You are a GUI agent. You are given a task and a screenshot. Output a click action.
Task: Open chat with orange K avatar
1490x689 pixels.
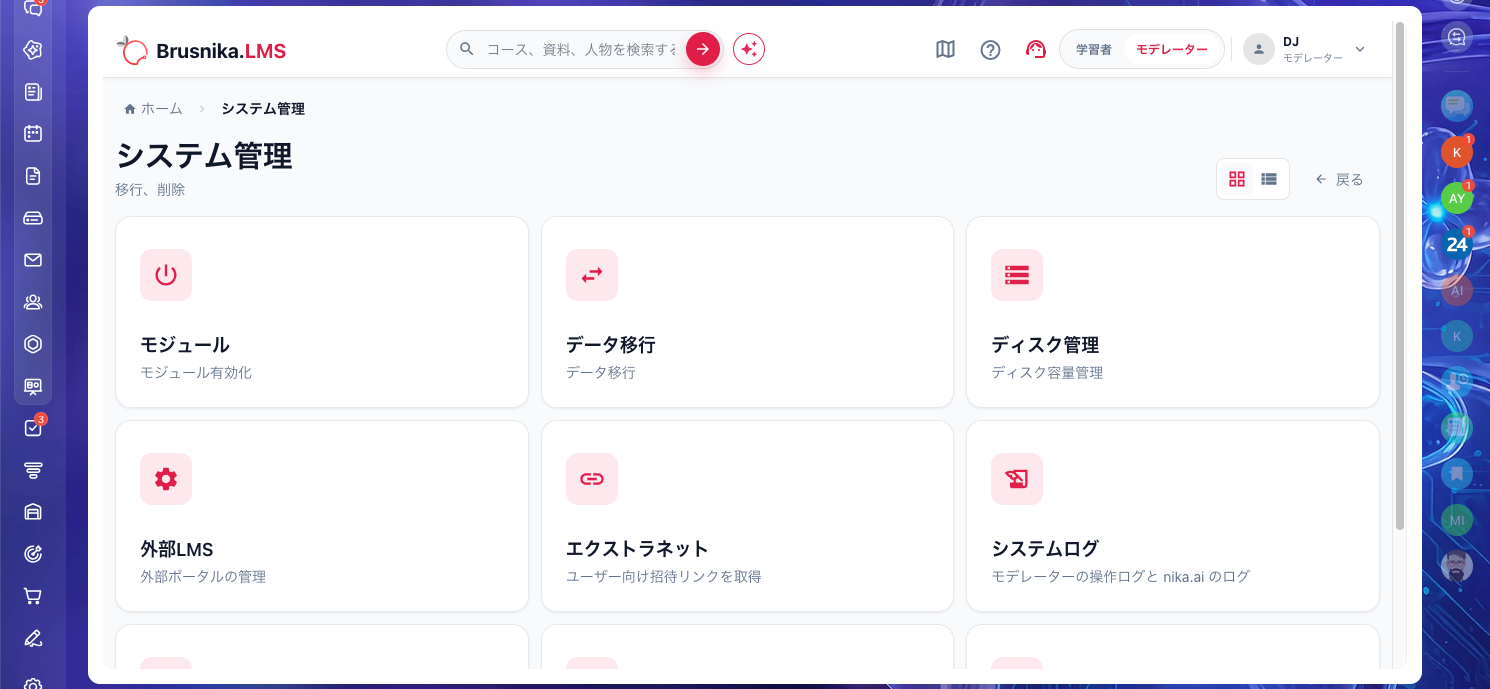pyautogui.click(x=1457, y=152)
